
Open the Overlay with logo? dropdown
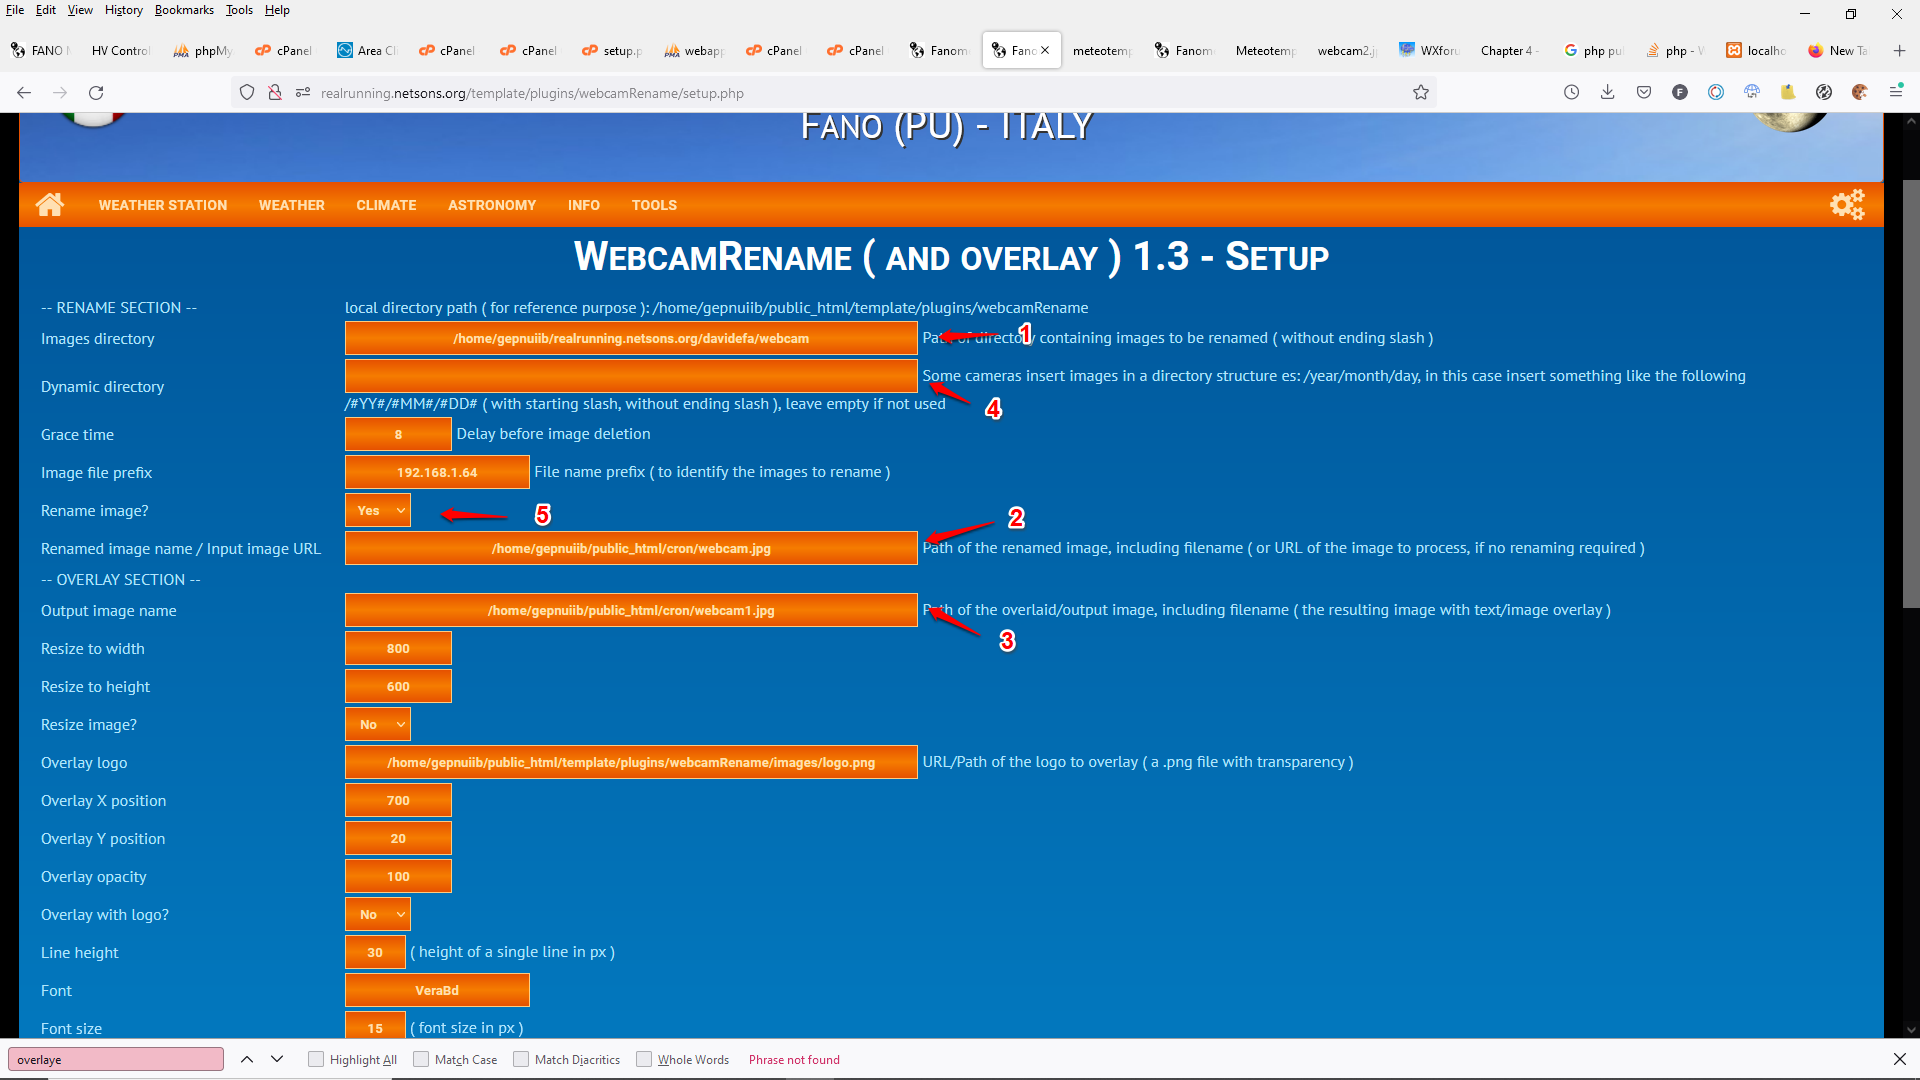(377, 913)
